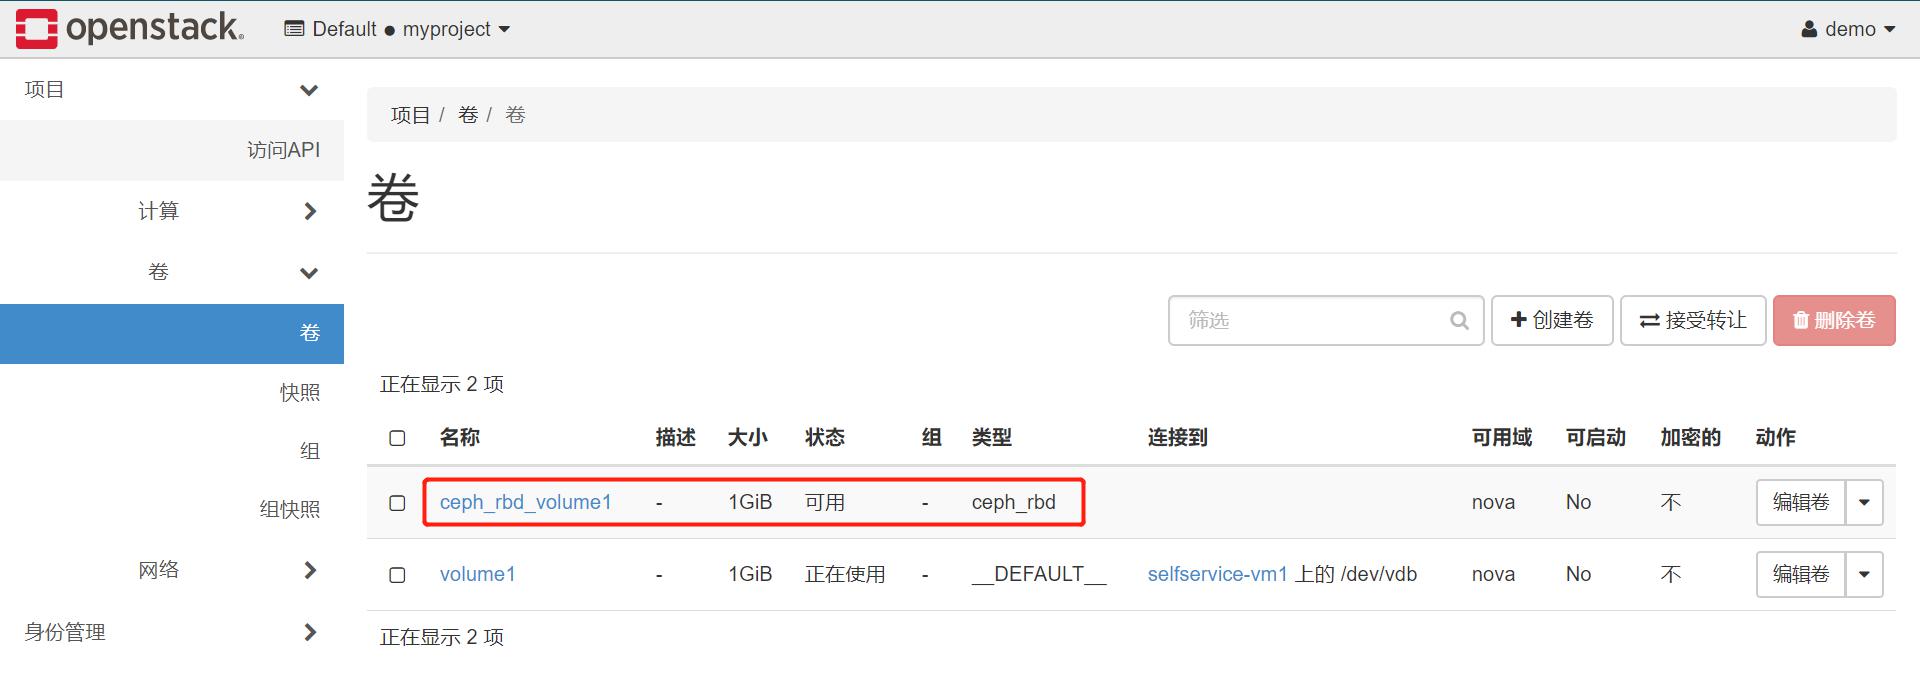
Task: Click the 接受转让 button
Action: [x=1693, y=320]
